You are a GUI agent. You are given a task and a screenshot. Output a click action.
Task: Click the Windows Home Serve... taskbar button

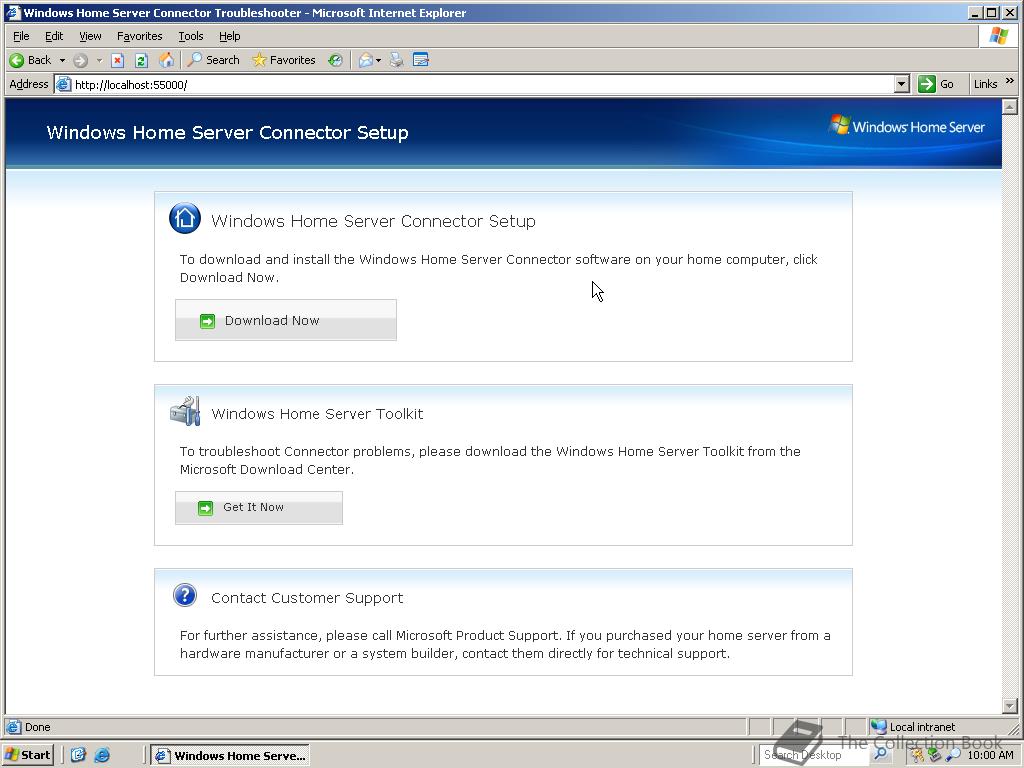click(230, 756)
